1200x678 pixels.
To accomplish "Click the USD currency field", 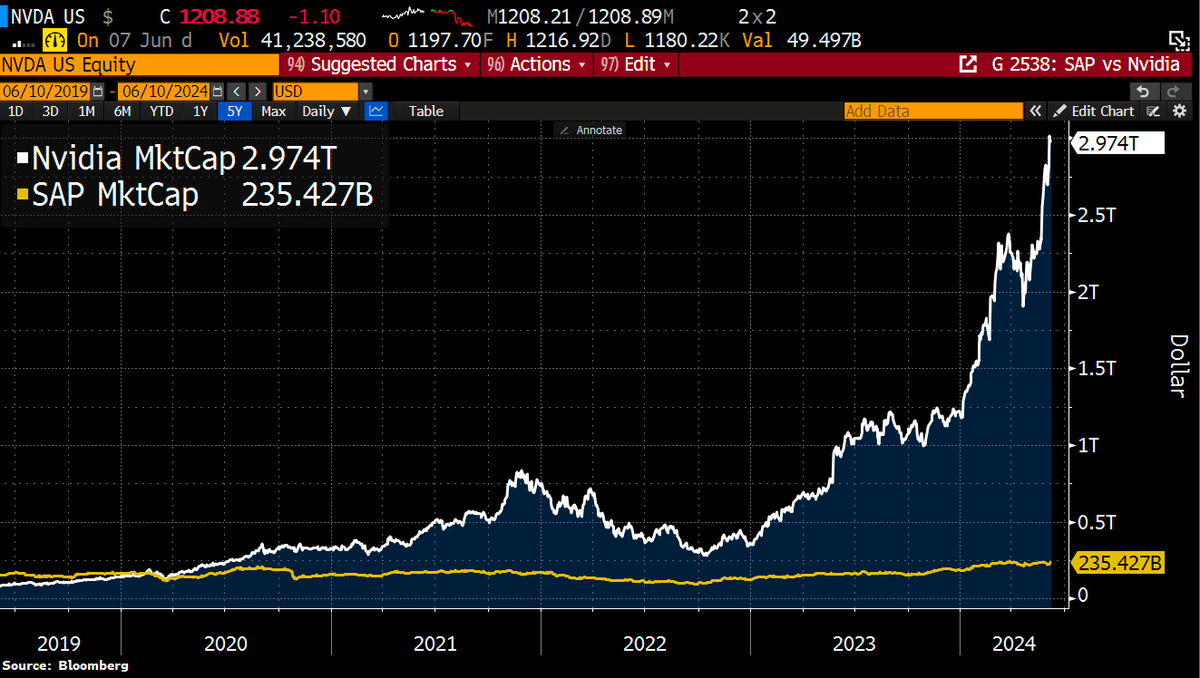I will [x=315, y=91].
